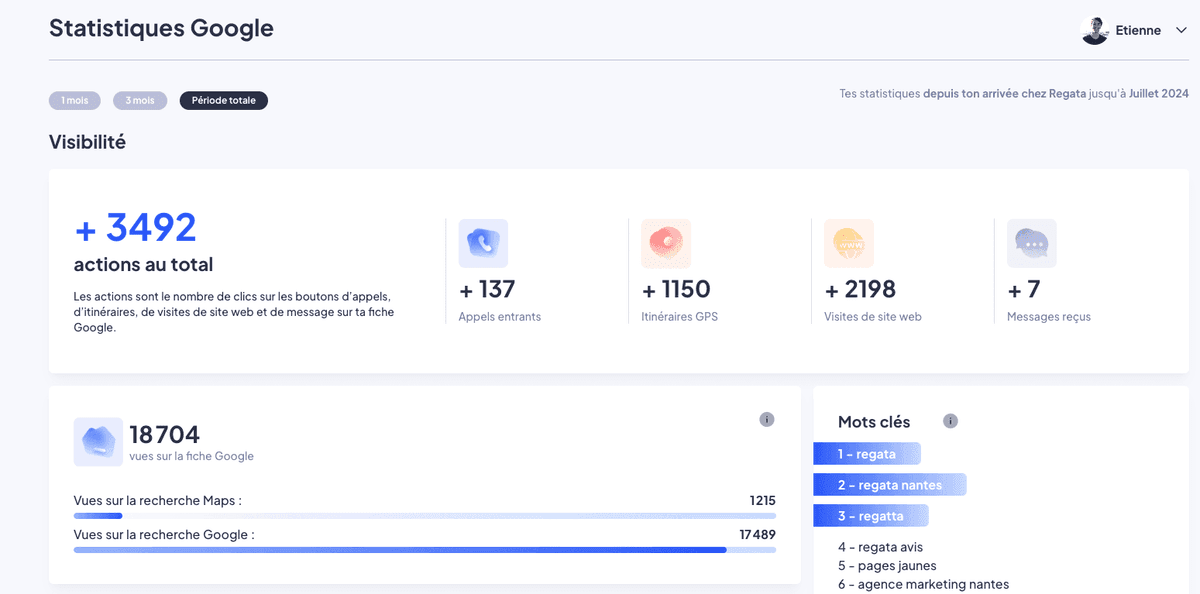Click the Google listing views icon

[98, 442]
